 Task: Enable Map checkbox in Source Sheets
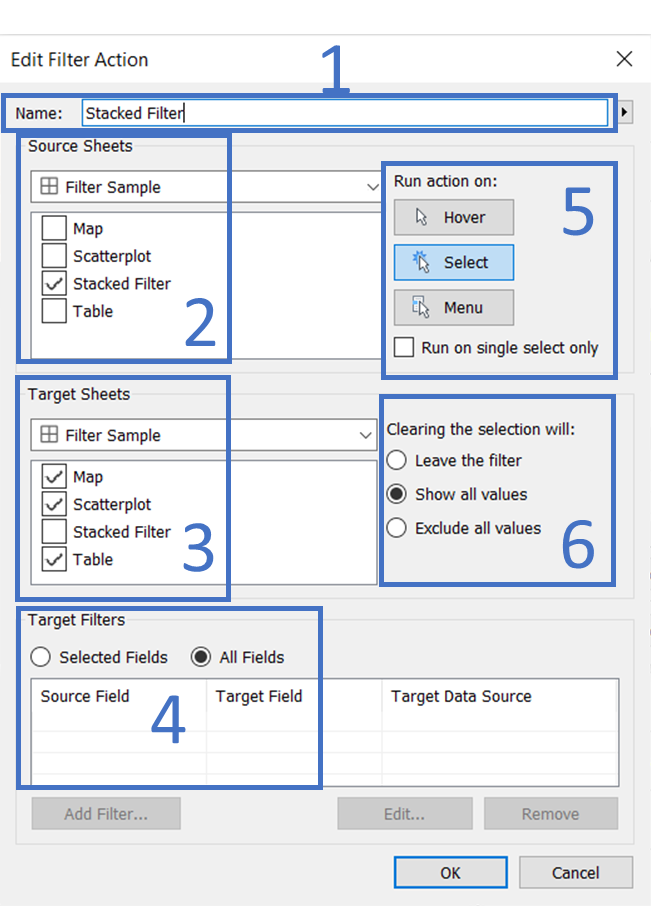click(x=54, y=228)
